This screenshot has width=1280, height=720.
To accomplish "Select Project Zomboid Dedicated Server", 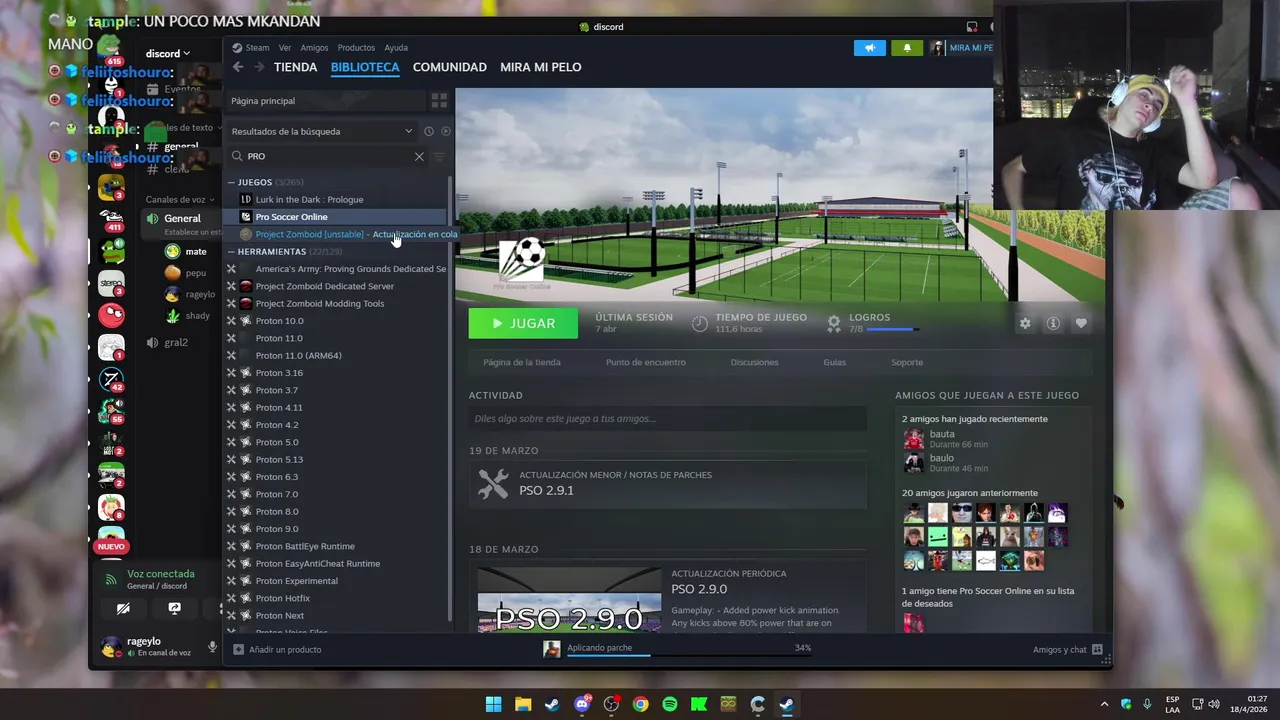I will click(x=324, y=286).
